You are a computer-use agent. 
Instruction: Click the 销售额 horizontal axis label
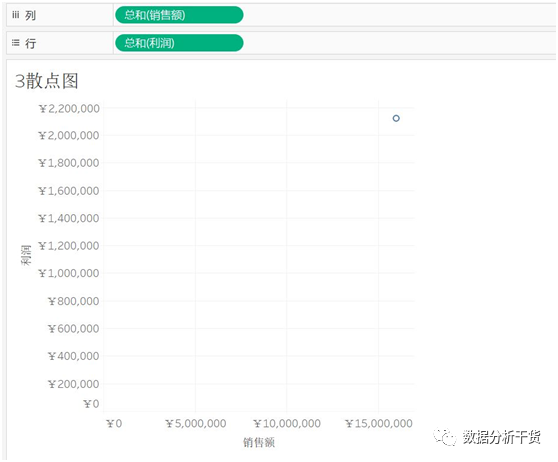pyautogui.click(x=259, y=442)
